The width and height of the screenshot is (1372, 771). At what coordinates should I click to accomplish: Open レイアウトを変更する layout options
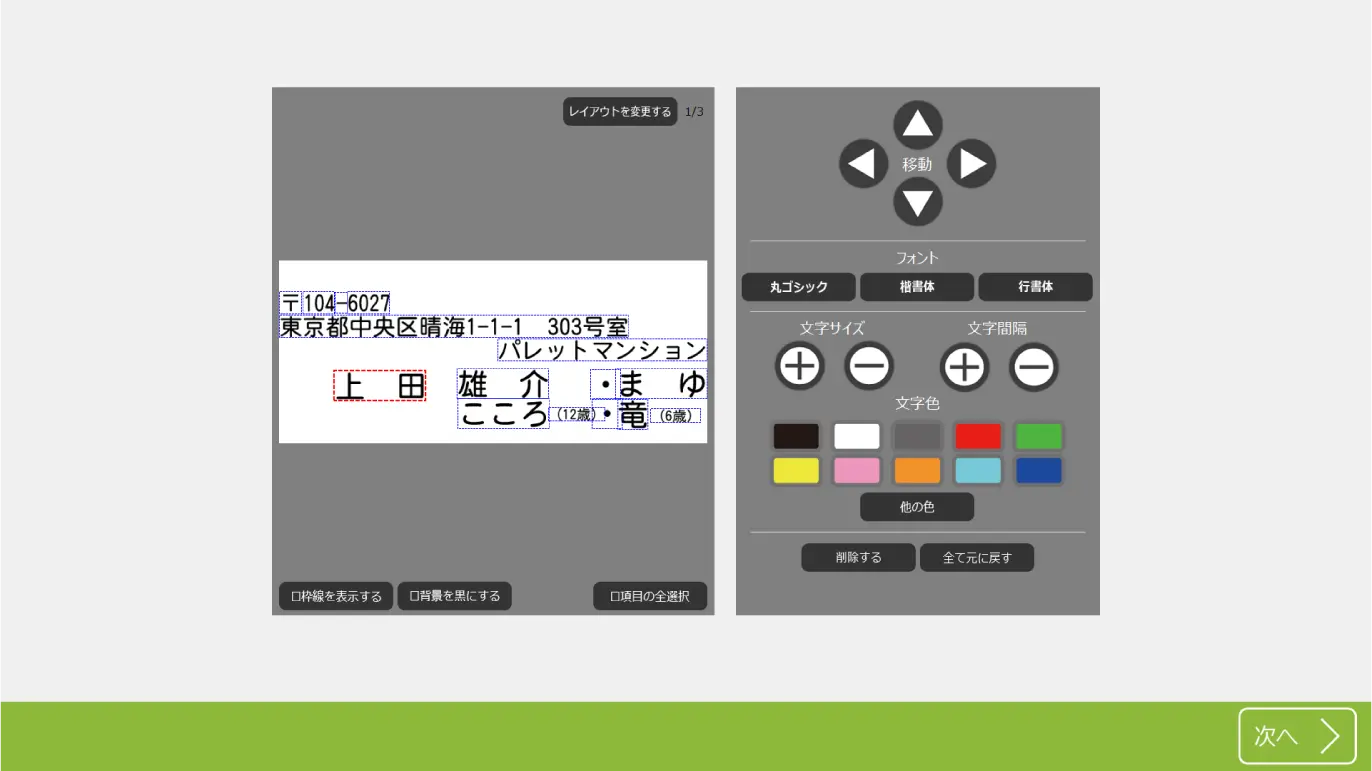click(x=620, y=112)
